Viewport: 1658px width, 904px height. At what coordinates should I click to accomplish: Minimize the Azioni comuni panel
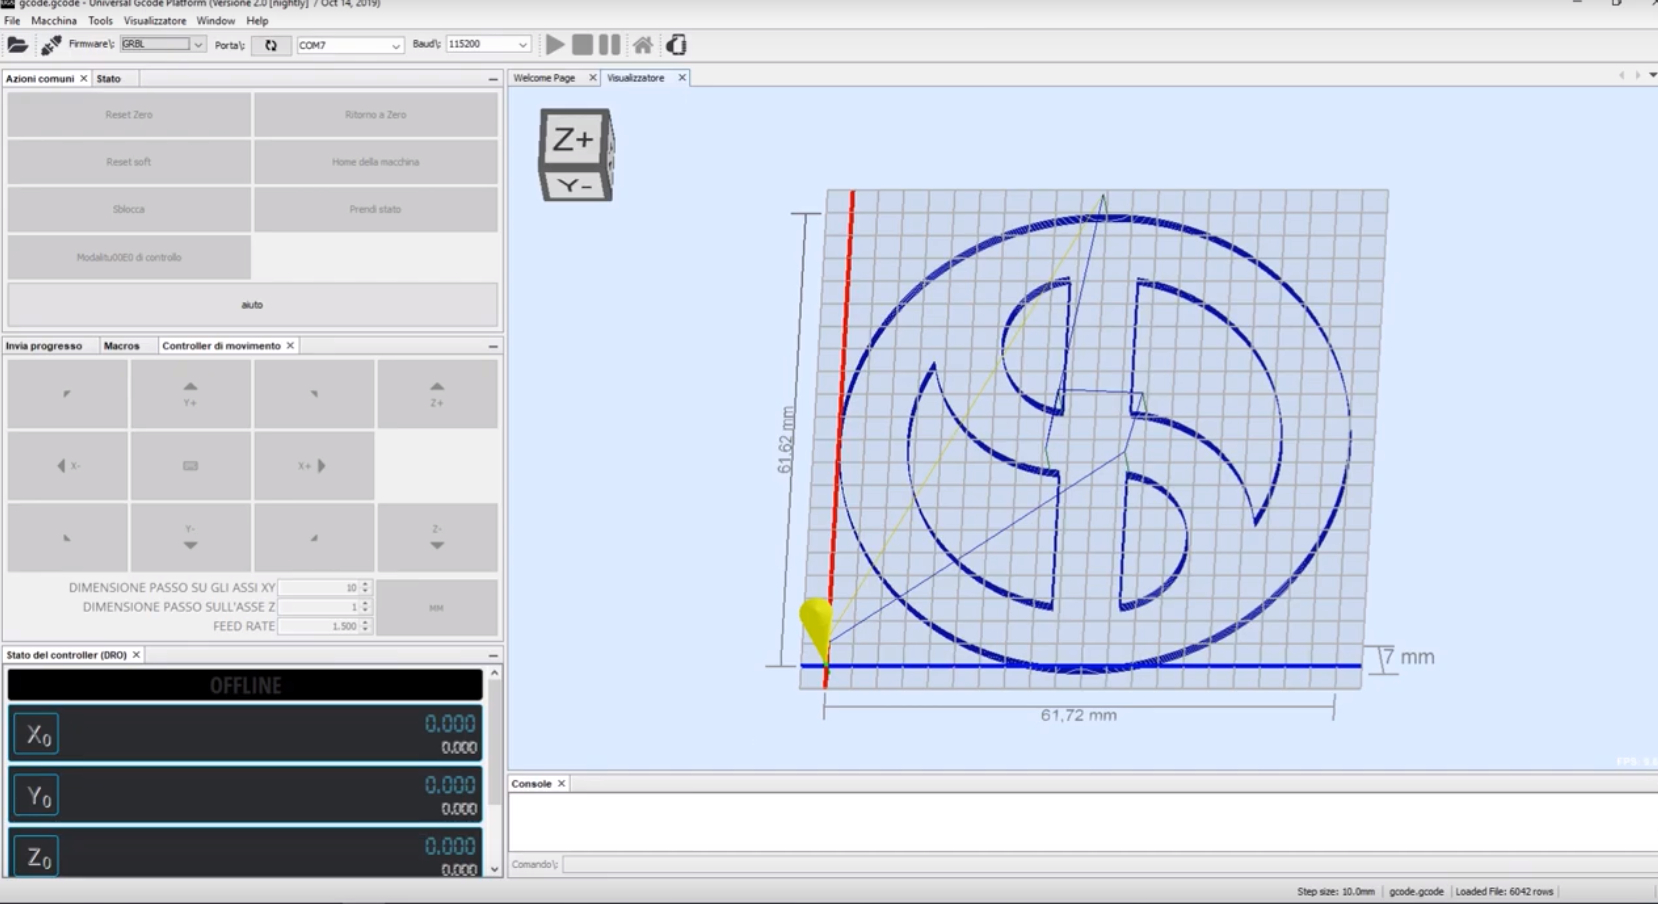click(493, 78)
